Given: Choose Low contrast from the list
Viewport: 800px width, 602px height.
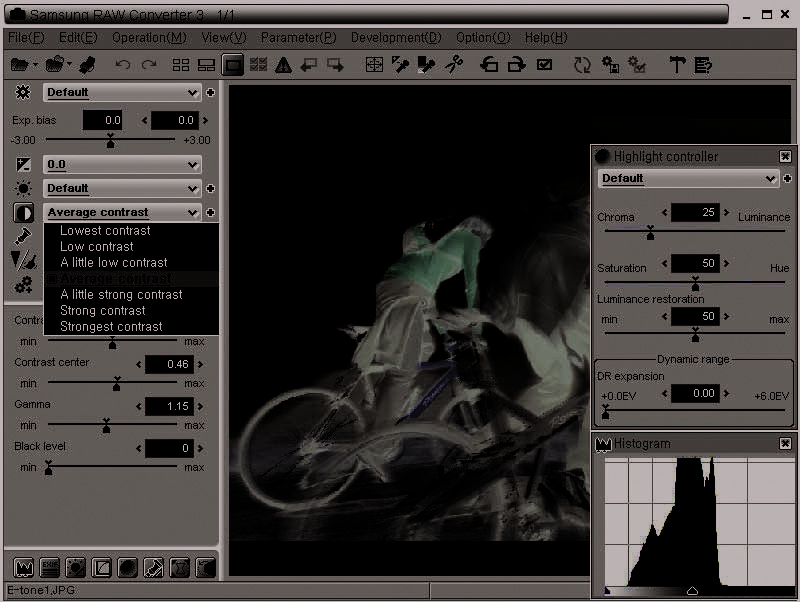Looking at the screenshot, I should (x=96, y=246).
